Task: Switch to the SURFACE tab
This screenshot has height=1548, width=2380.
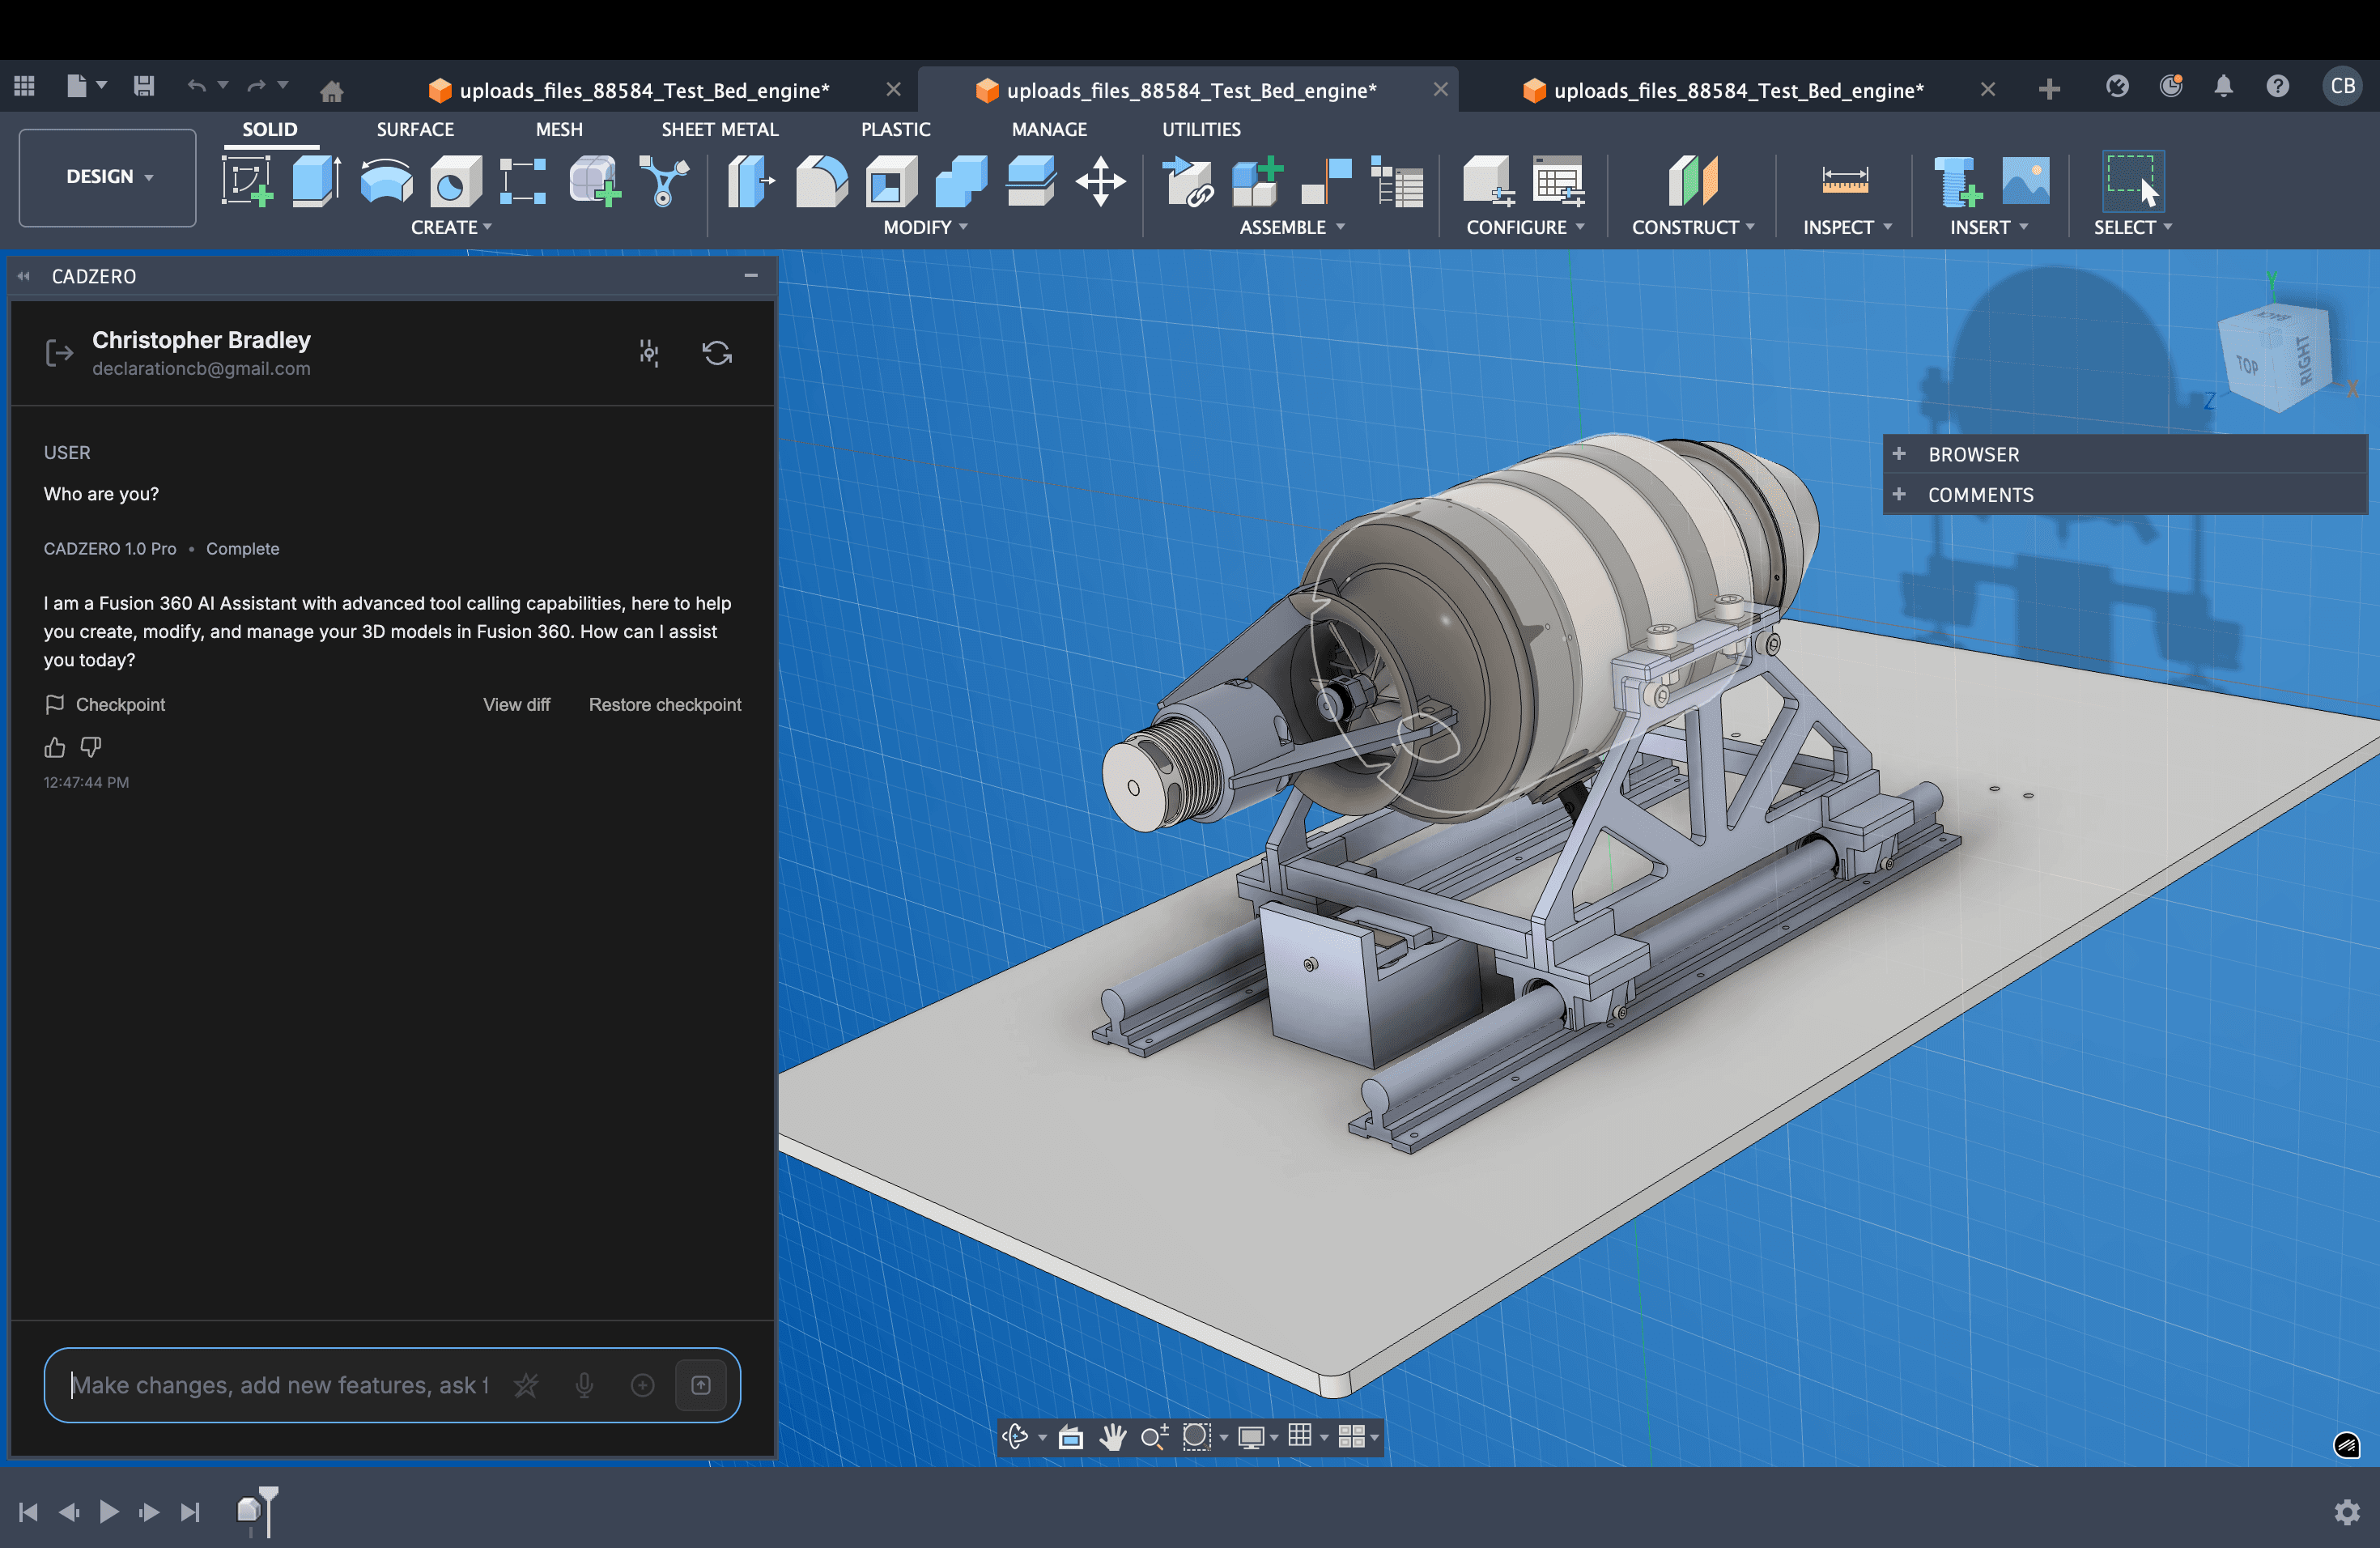Action: [415, 129]
